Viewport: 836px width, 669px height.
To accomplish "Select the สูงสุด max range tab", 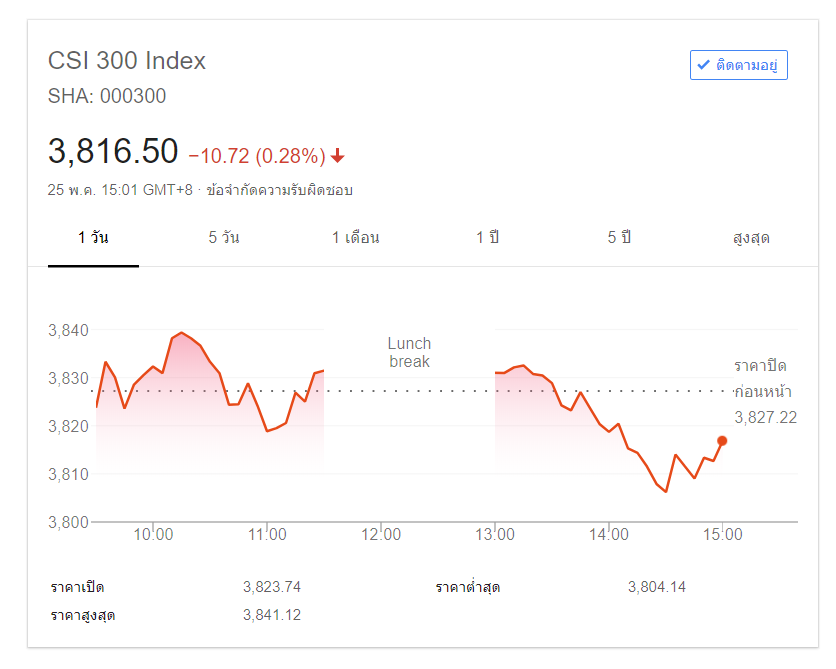I will (751, 238).
